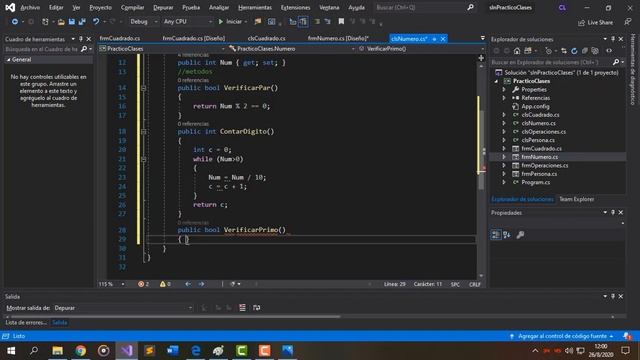Image resolution: width=640 pixels, height=360 pixels.
Task: Save the current file with the disk icon
Action: pyautogui.click(x=71, y=22)
